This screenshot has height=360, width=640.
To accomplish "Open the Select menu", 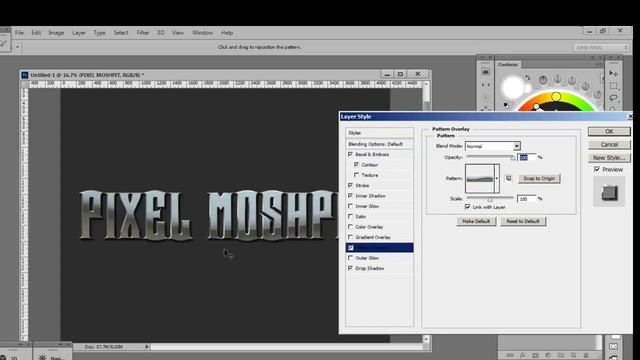I will point(121,33).
